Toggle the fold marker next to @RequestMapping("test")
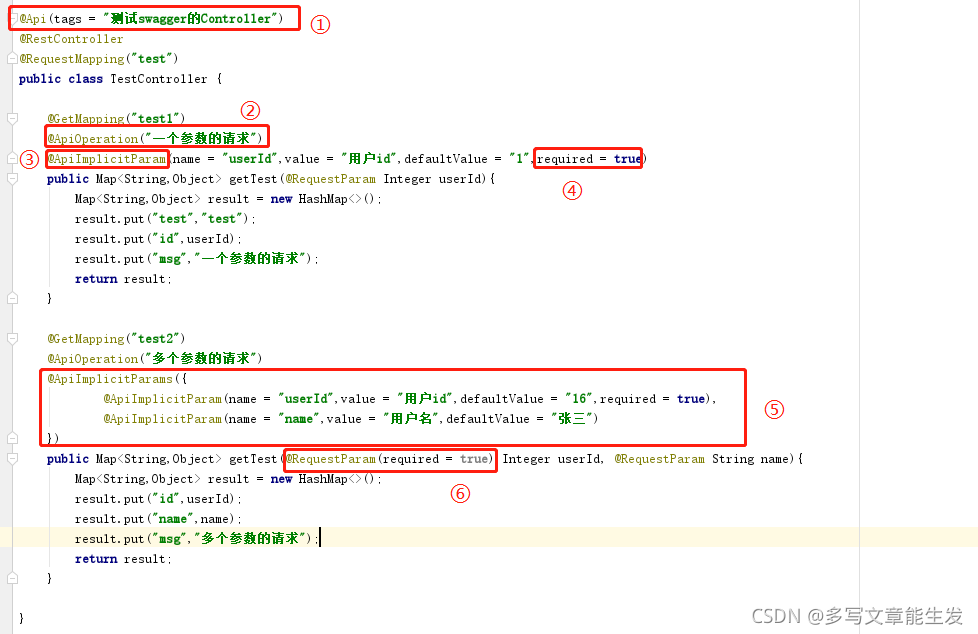The width and height of the screenshot is (978, 634). [x=12, y=59]
